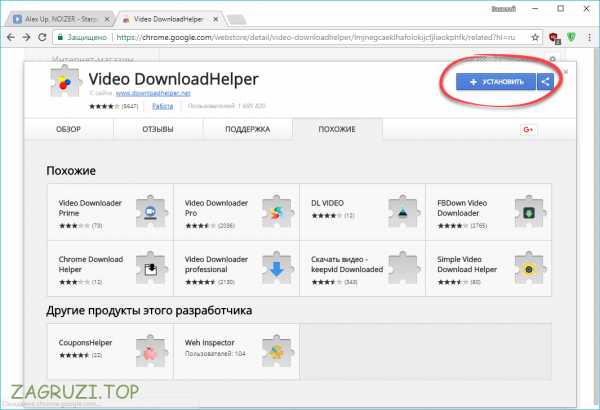Open Web Inspector title
The image size is (600, 410).
(x=209, y=343)
